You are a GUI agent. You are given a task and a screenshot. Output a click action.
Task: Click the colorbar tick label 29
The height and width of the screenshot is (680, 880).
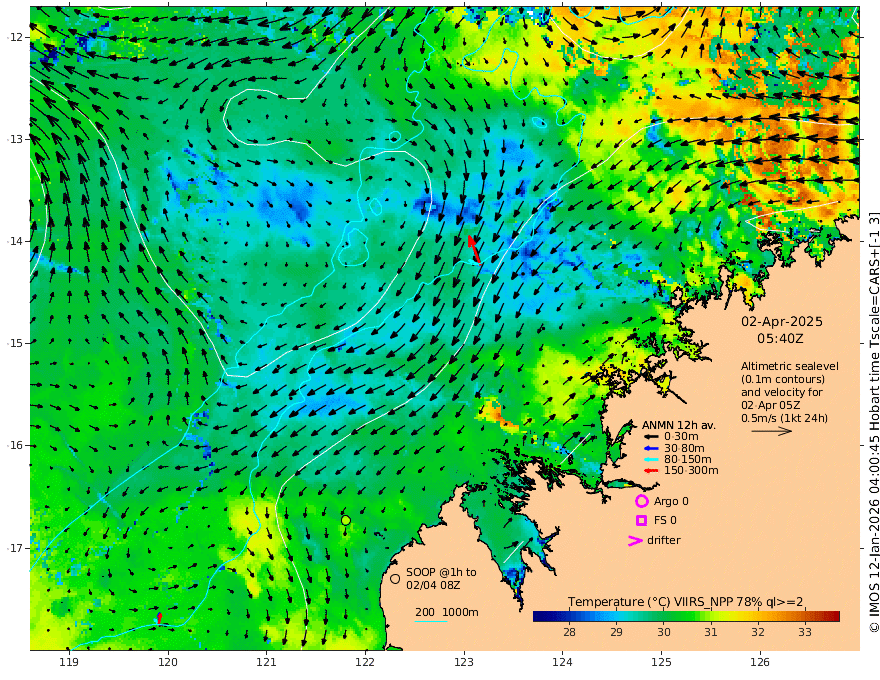click(617, 632)
